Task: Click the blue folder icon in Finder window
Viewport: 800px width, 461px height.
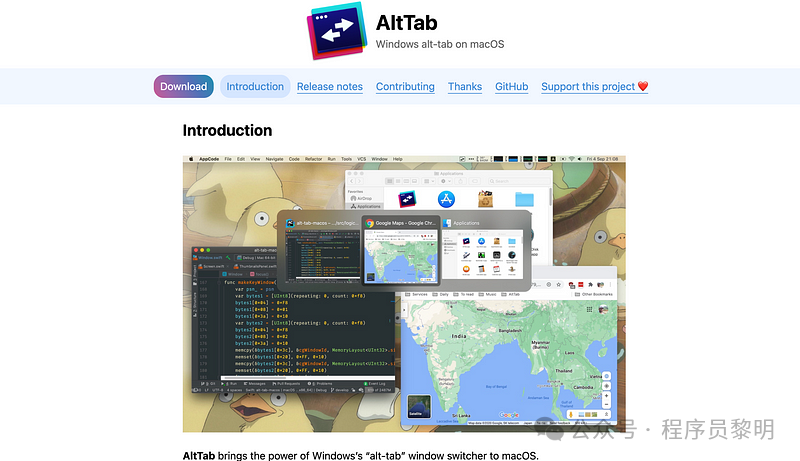Action: click(524, 199)
